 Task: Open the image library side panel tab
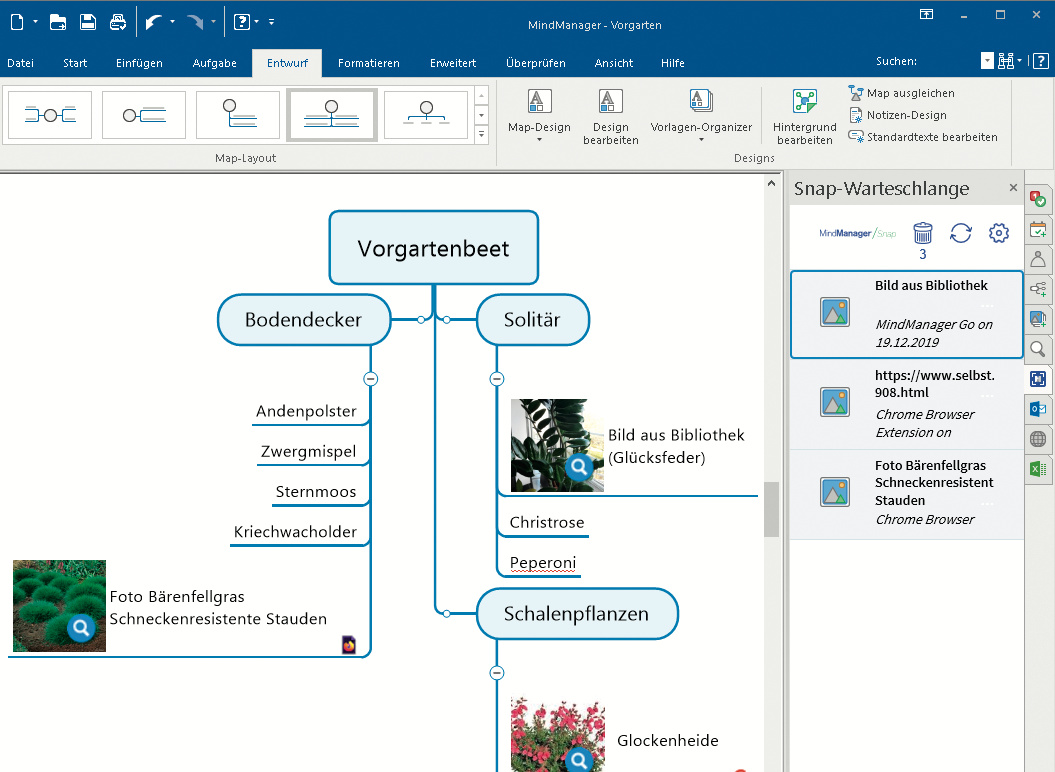(x=1038, y=319)
